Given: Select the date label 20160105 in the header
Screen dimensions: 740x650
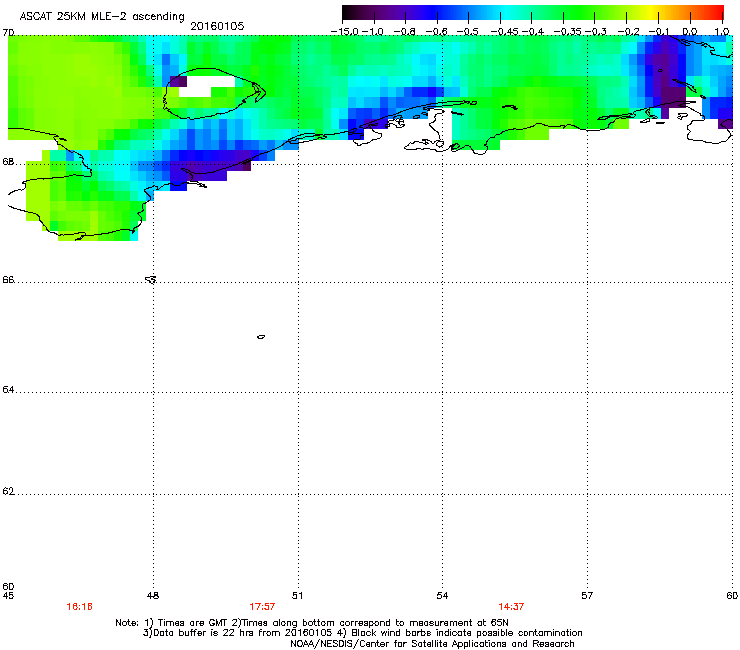Looking at the screenshot, I should [x=217, y=26].
